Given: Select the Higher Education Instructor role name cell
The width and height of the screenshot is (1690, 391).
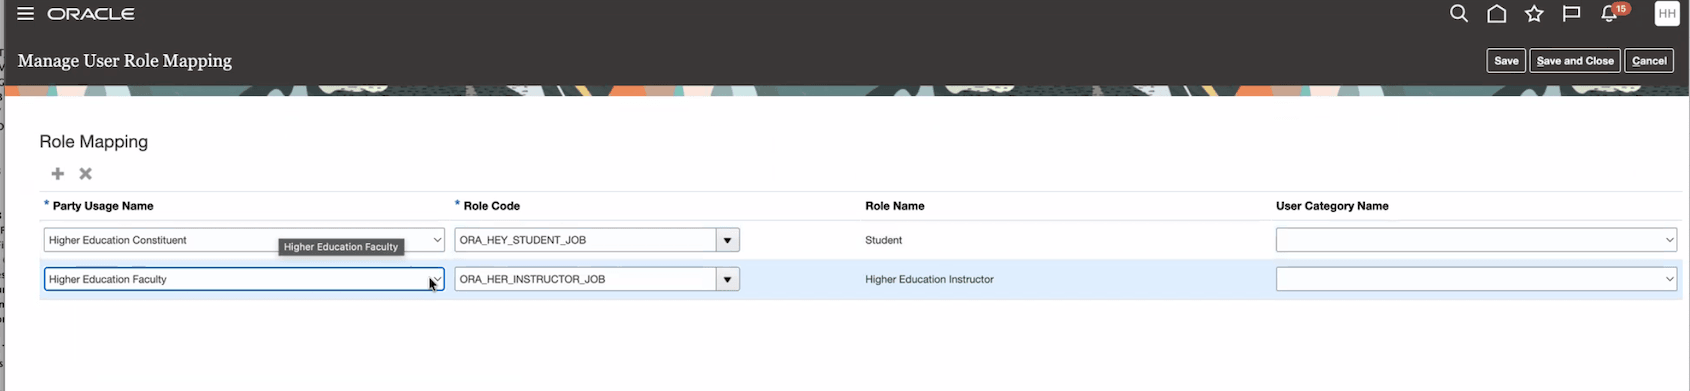Looking at the screenshot, I should (930, 279).
